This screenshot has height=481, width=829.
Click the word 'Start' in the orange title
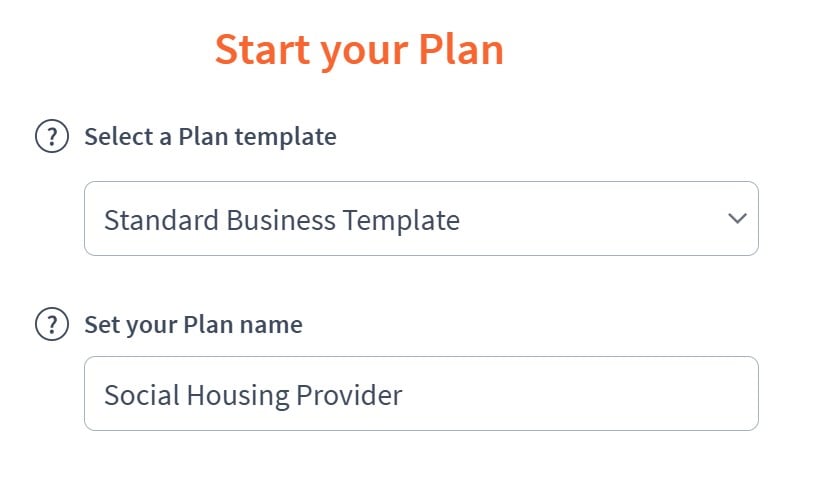coord(263,50)
